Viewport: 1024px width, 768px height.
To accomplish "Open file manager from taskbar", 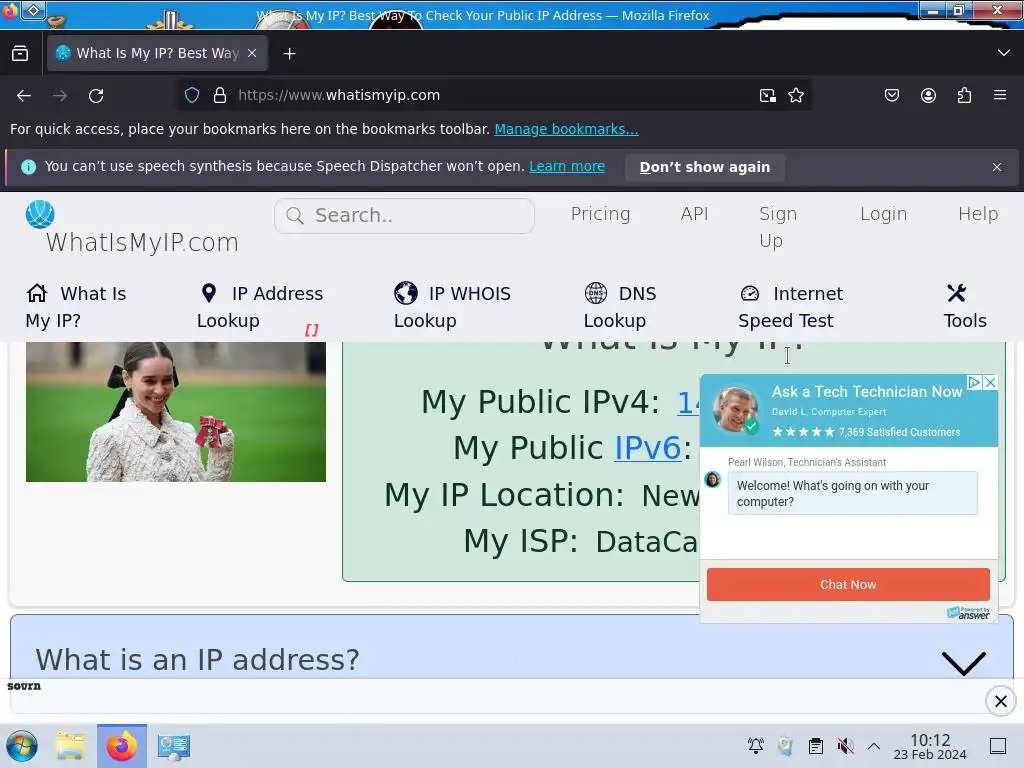I will (69, 746).
